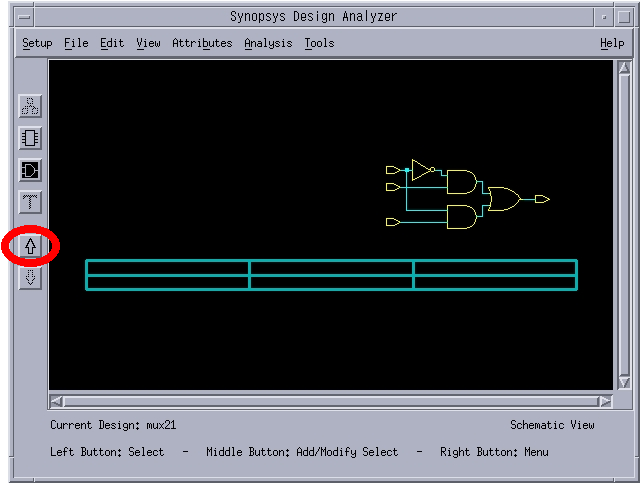Open the Analysis menu
The width and height of the screenshot is (642, 485).
268,43
